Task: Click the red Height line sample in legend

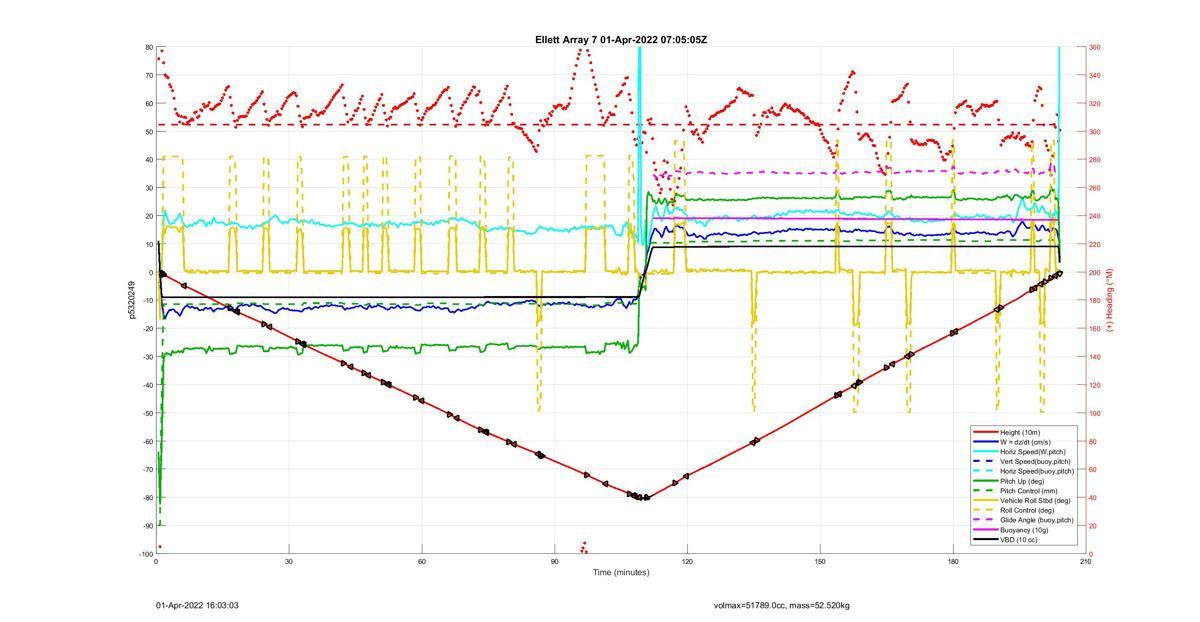Action: pos(984,432)
